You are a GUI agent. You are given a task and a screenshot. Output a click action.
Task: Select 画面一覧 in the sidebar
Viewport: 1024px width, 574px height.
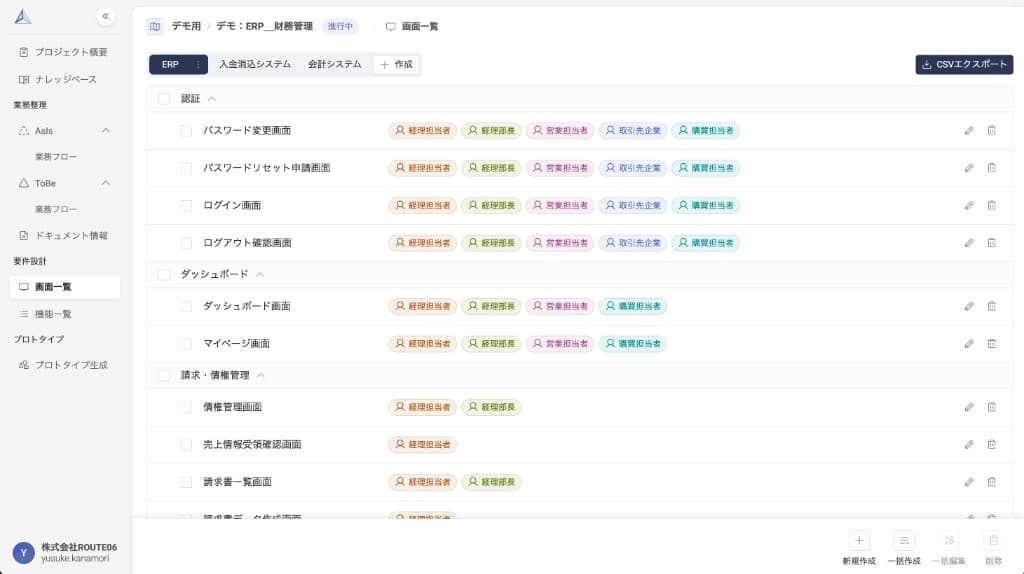pyautogui.click(x=65, y=287)
